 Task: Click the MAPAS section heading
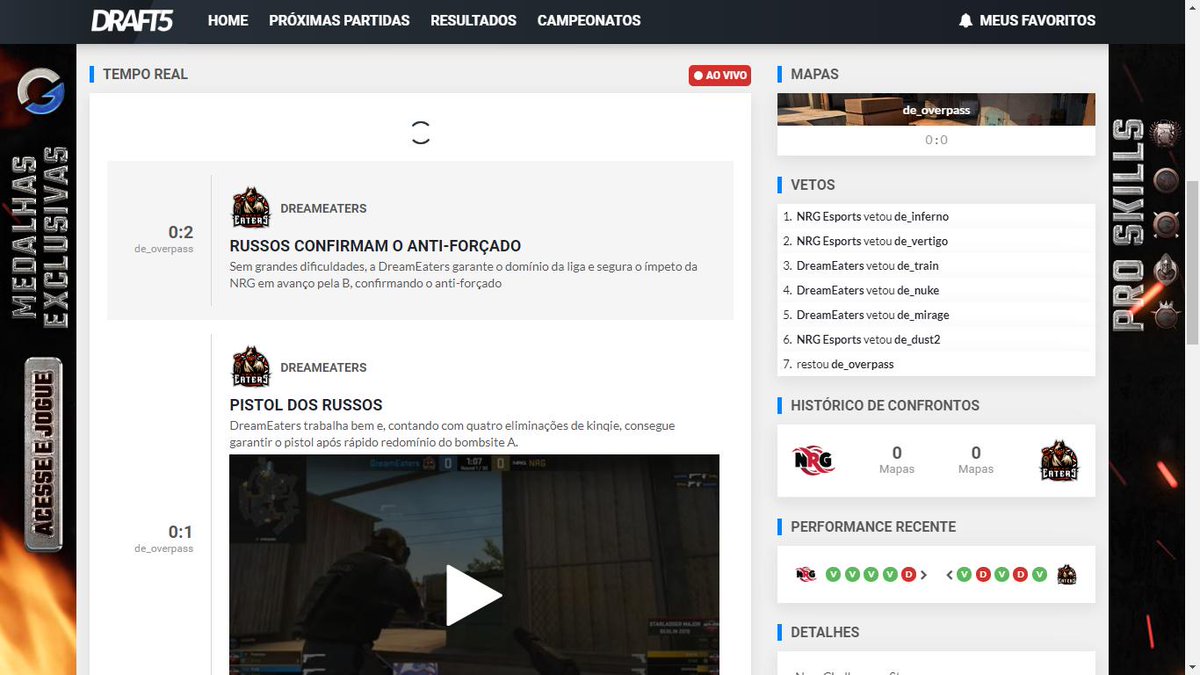[x=814, y=74]
